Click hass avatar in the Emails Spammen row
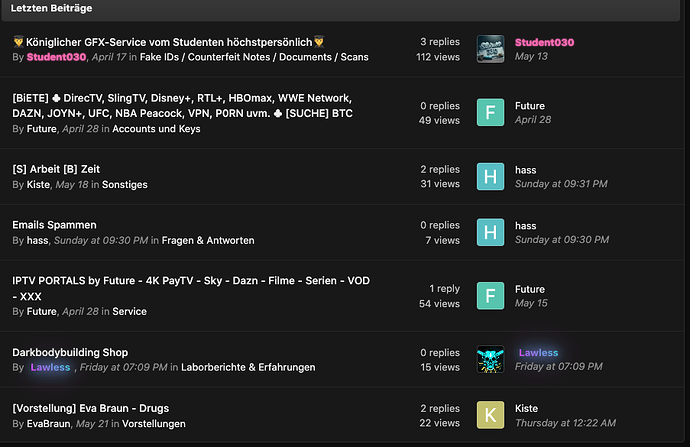This screenshot has width=690, height=447. (490, 233)
